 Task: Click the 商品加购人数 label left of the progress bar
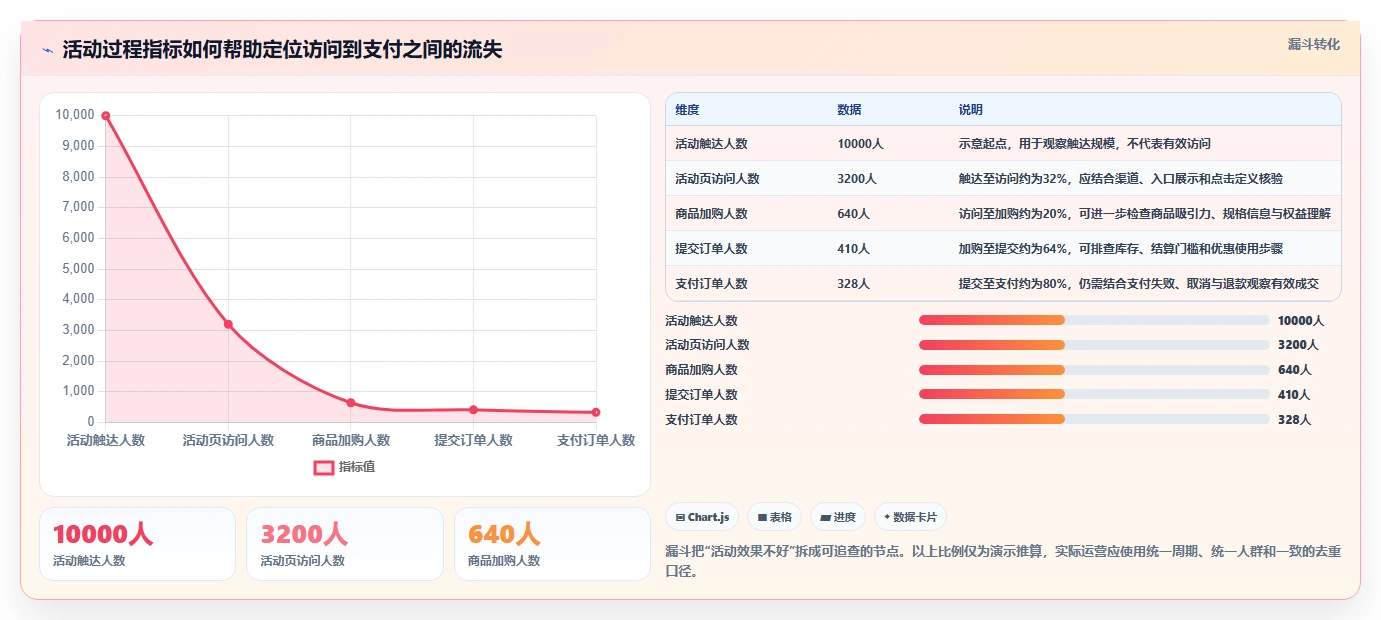(x=701, y=369)
